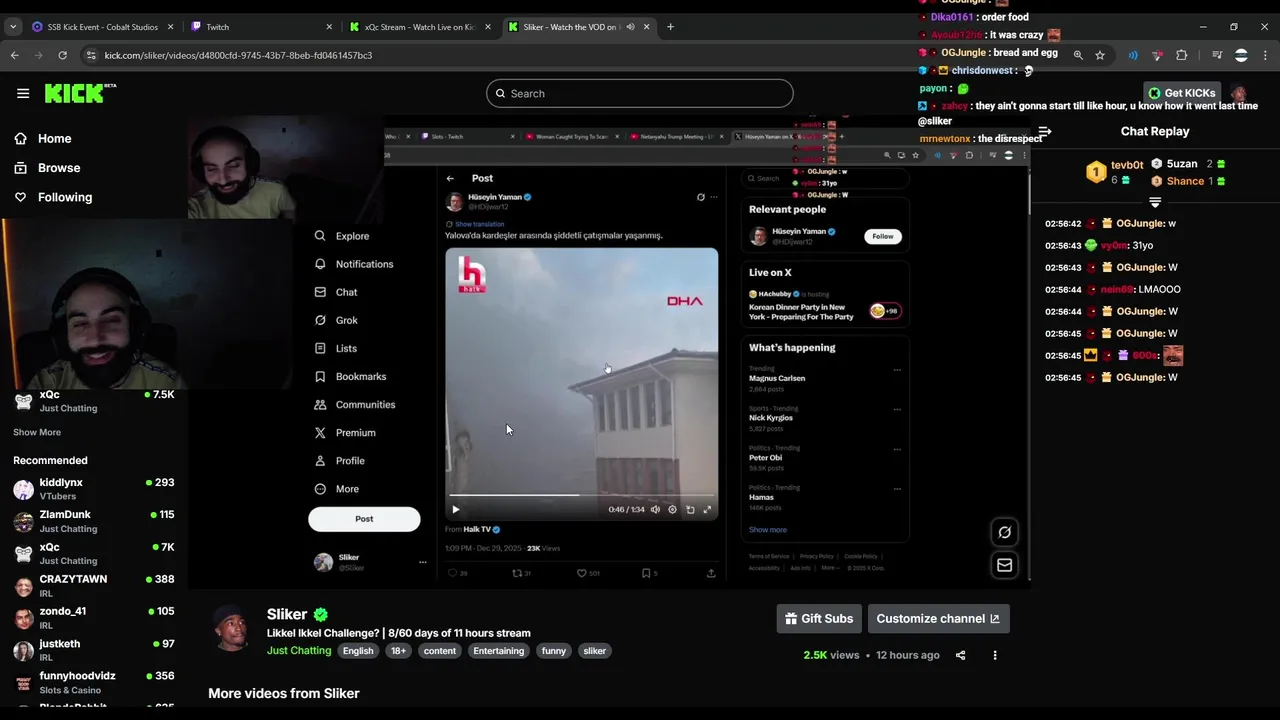Open zondo_41 recommended channel
The height and width of the screenshot is (720, 1280).
(x=94, y=617)
